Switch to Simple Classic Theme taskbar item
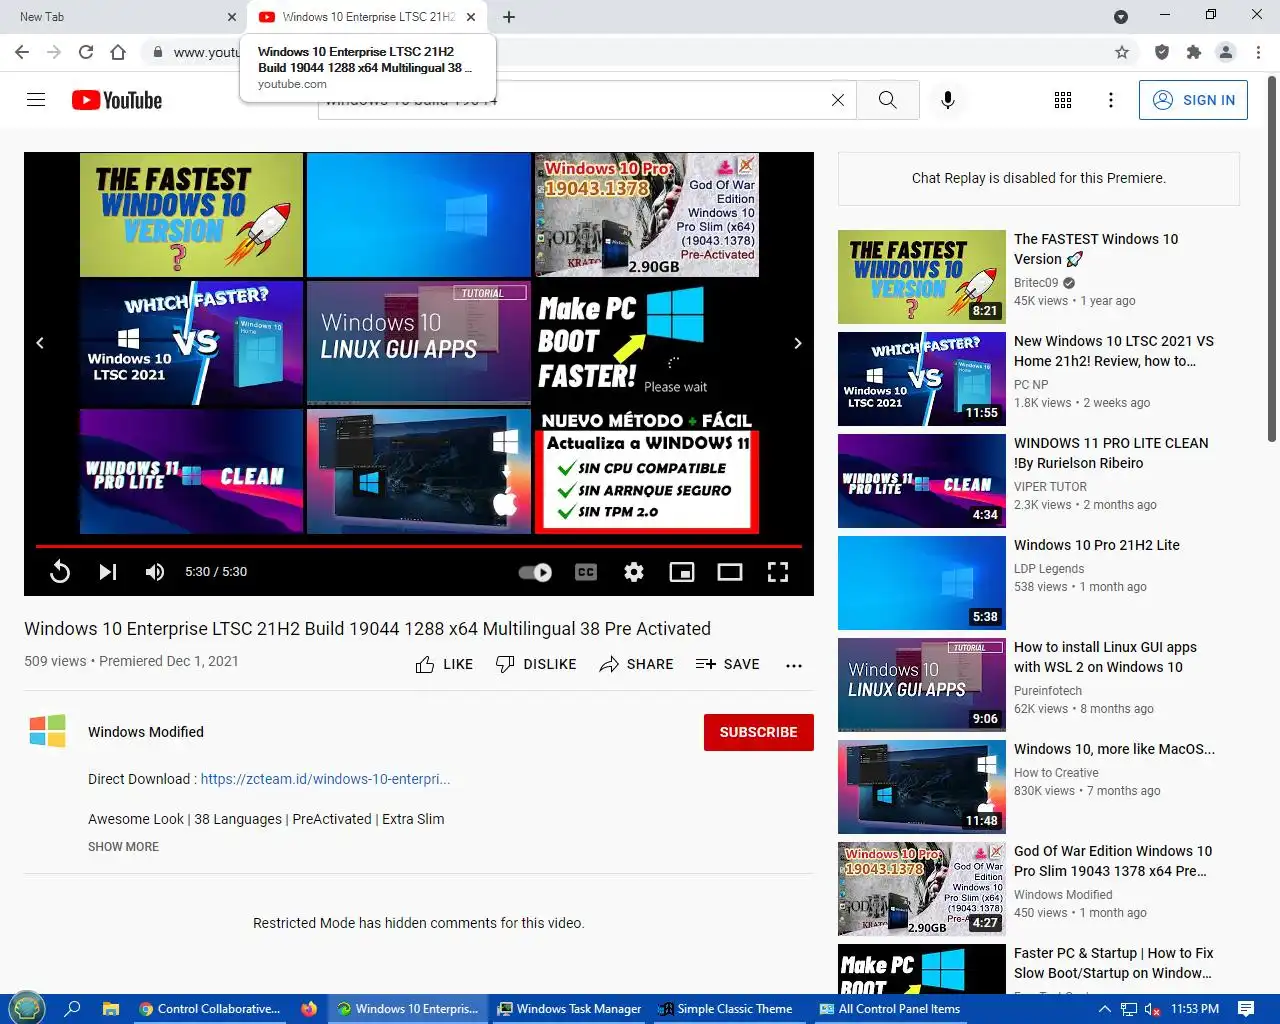 (727, 1009)
